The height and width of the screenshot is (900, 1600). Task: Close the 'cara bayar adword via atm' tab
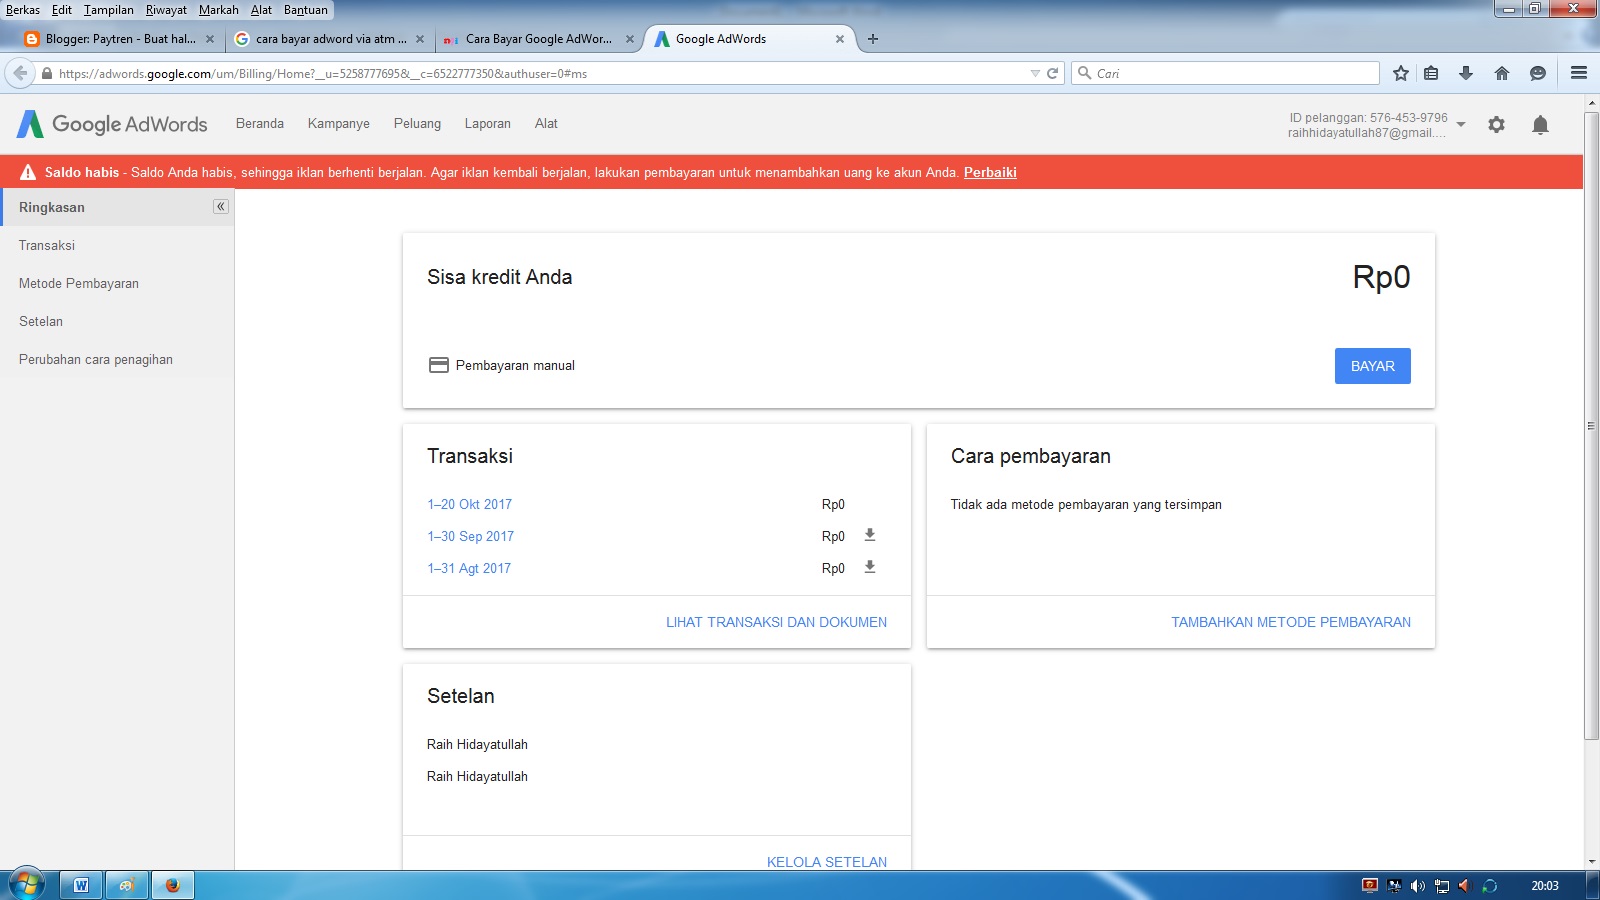click(x=420, y=39)
